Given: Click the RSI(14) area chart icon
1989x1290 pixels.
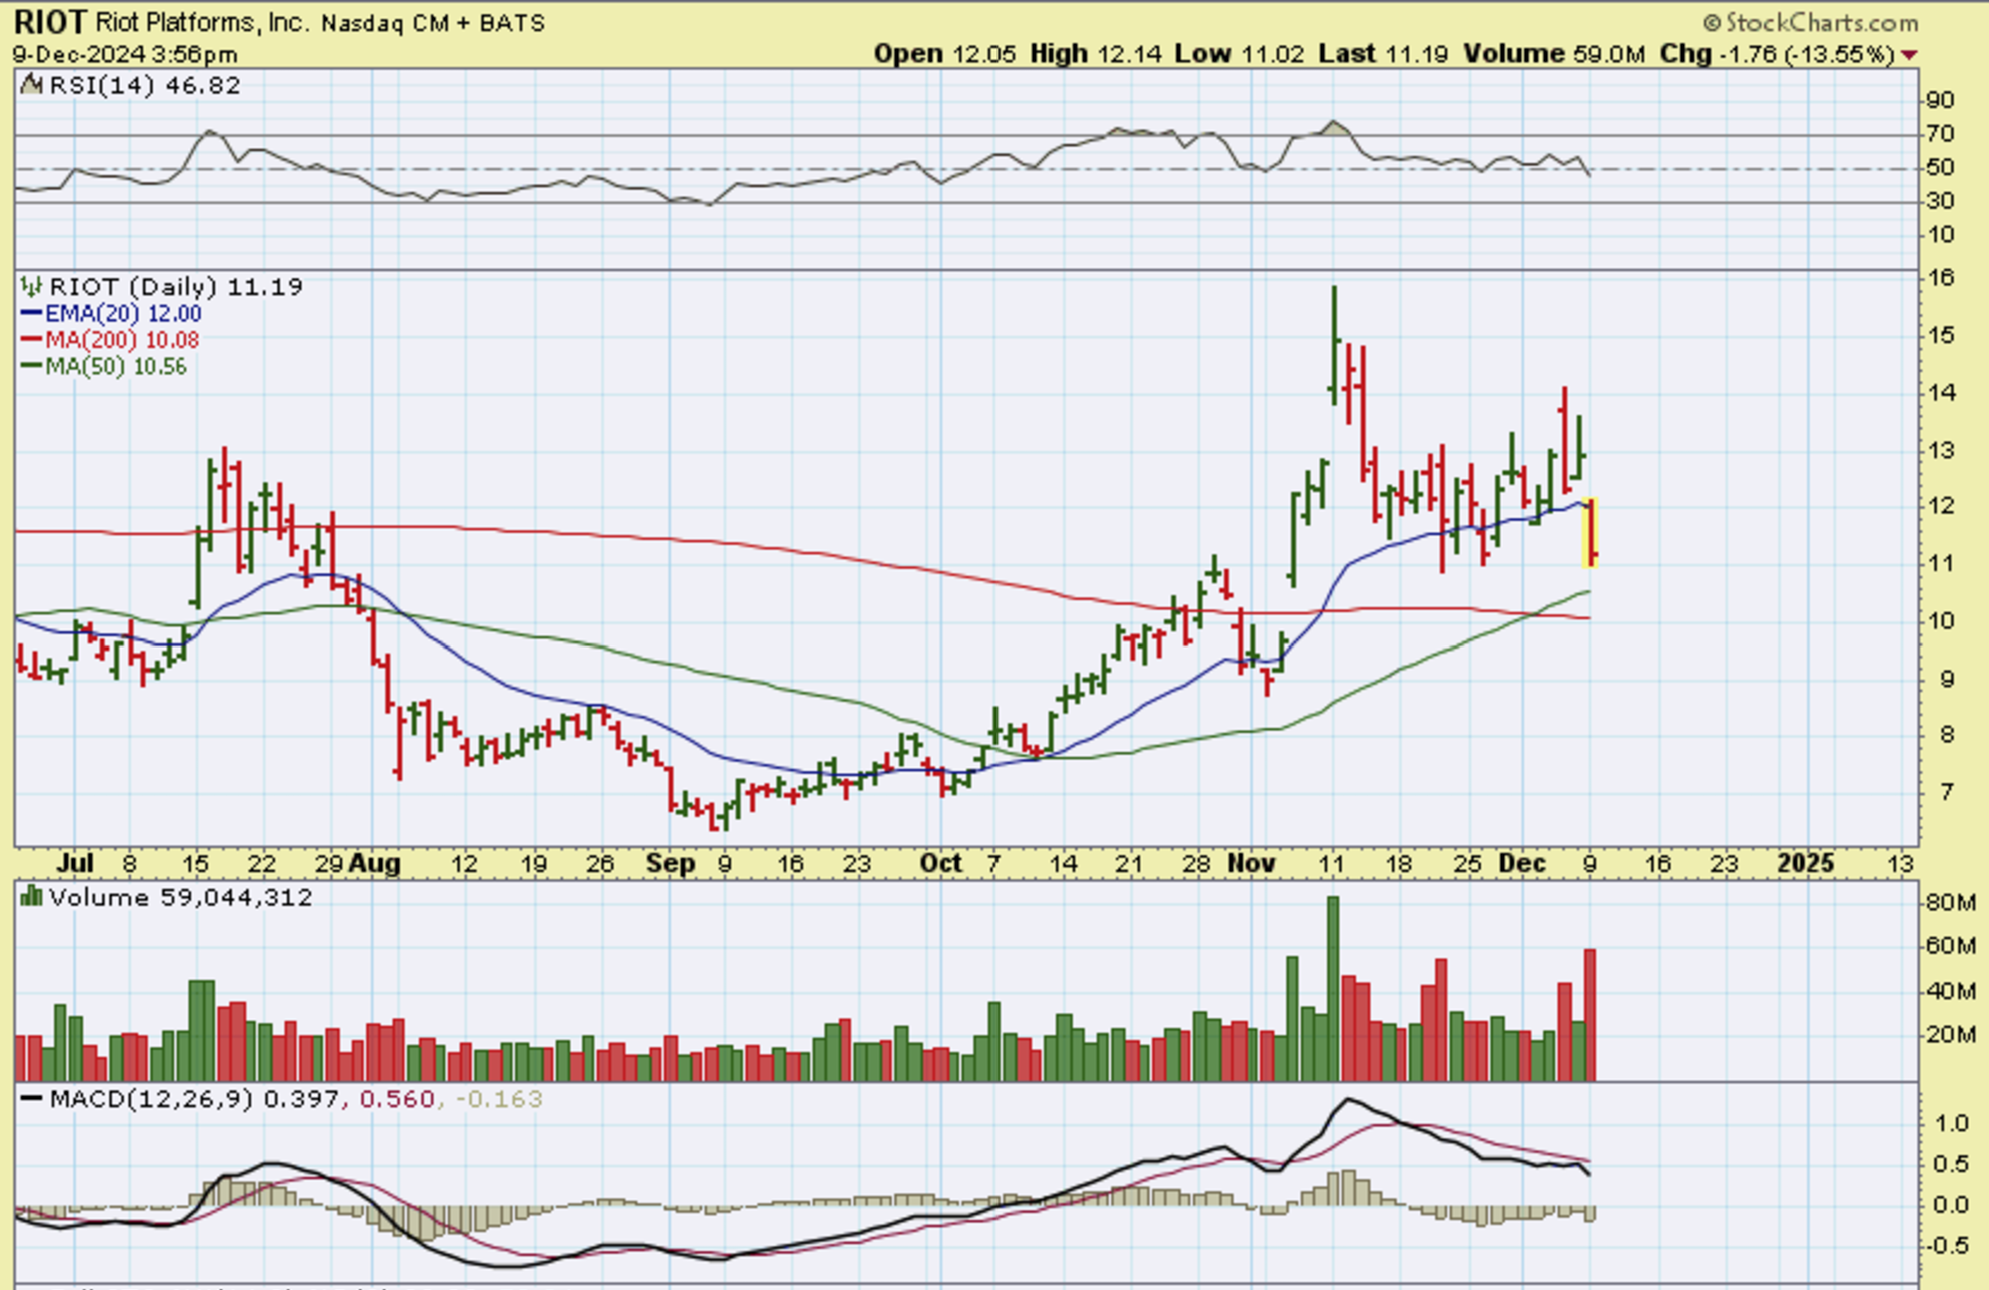Looking at the screenshot, I should (x=32, y=84).
